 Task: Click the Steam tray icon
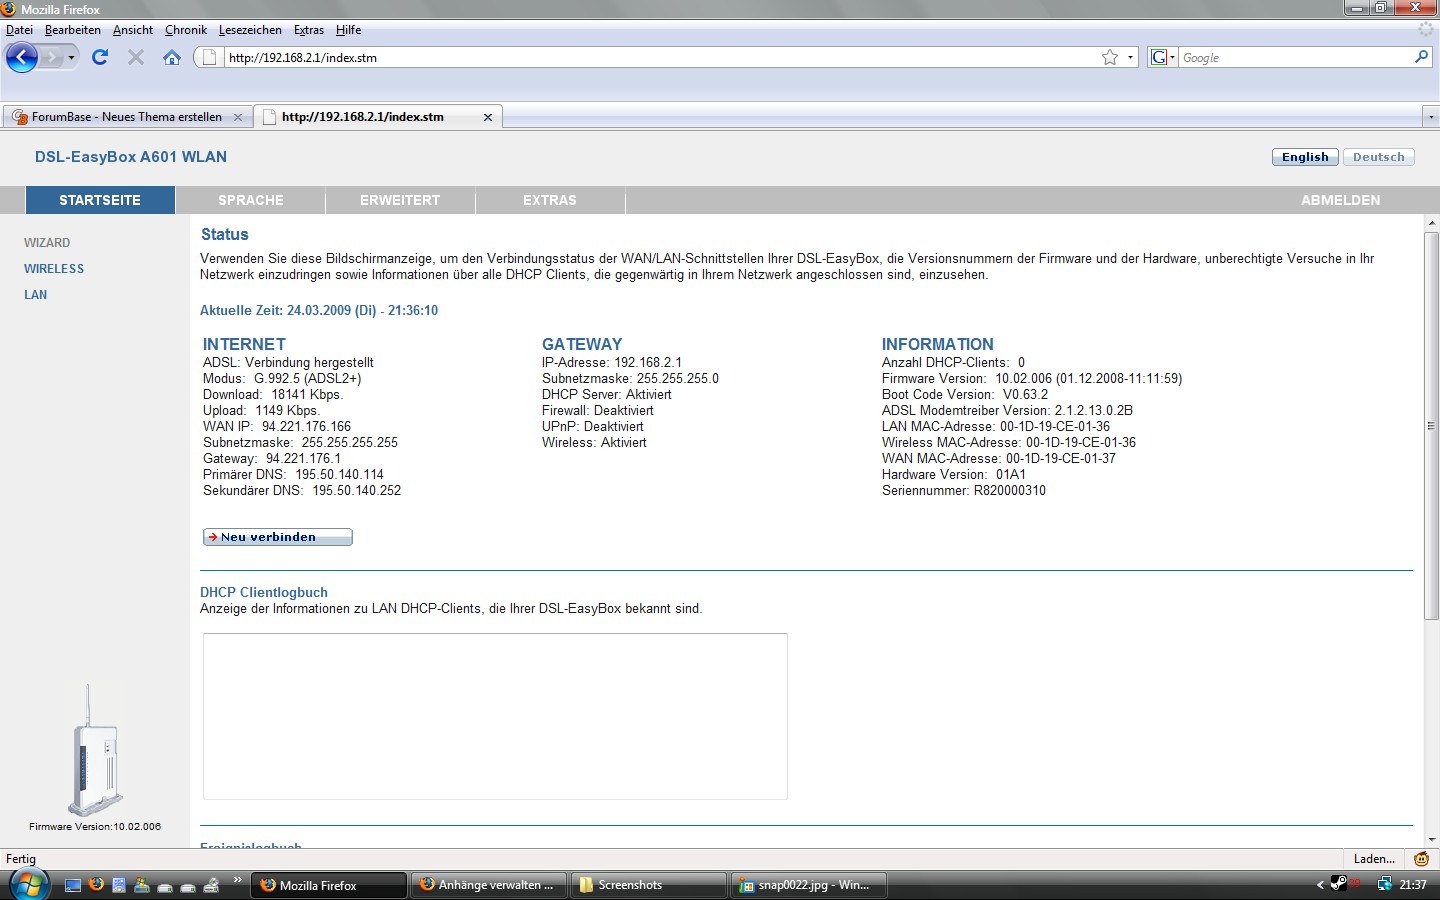[1339, 884]
